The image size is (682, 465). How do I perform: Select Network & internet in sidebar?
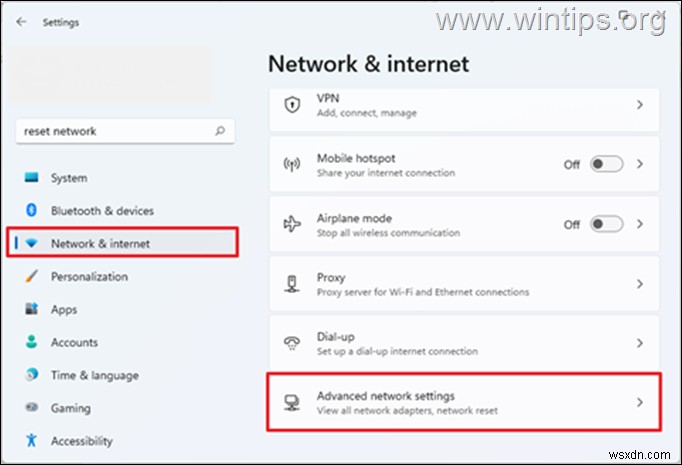click(x=100, y=243)
